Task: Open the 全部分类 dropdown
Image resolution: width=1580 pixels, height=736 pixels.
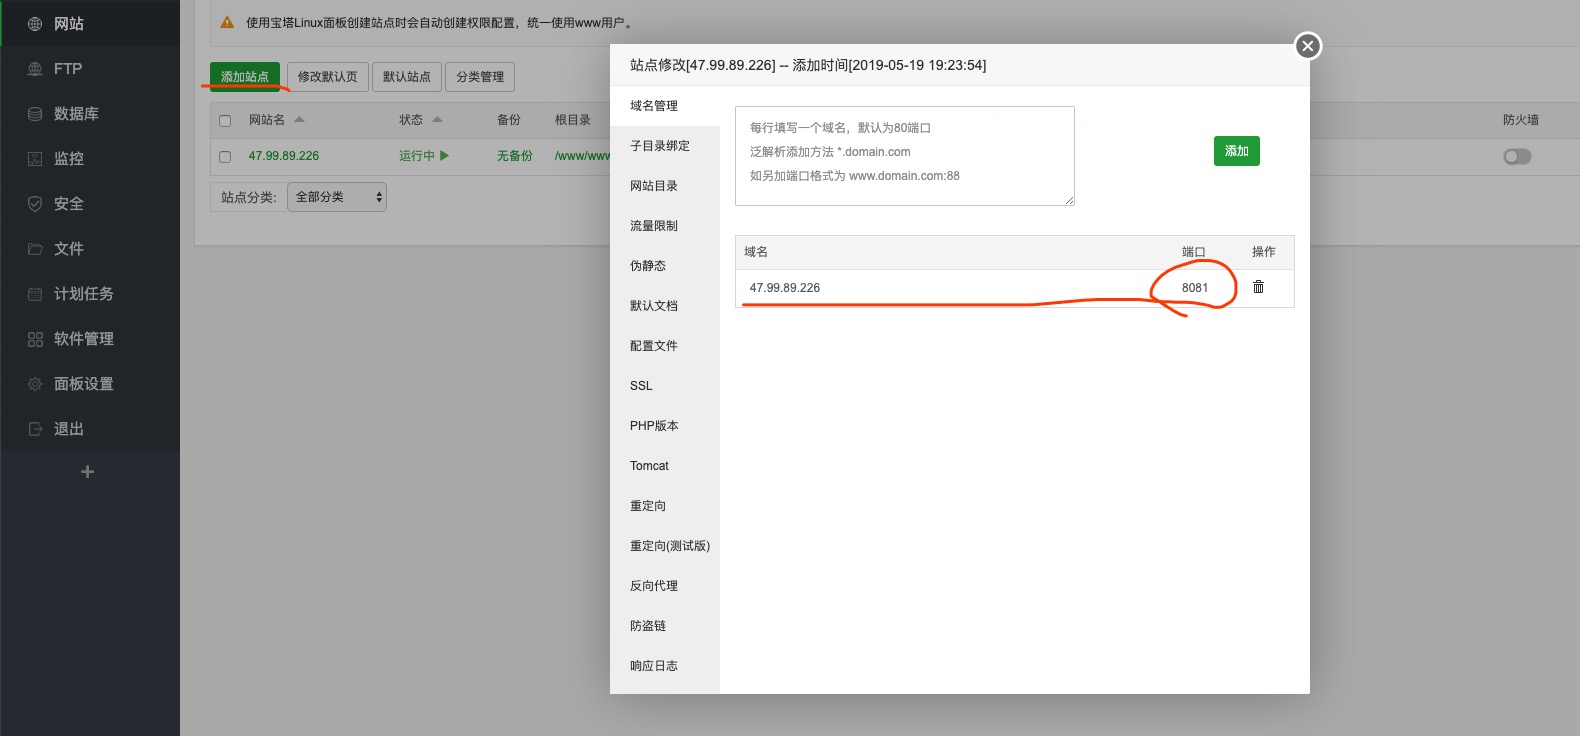Action: point(337,197)
